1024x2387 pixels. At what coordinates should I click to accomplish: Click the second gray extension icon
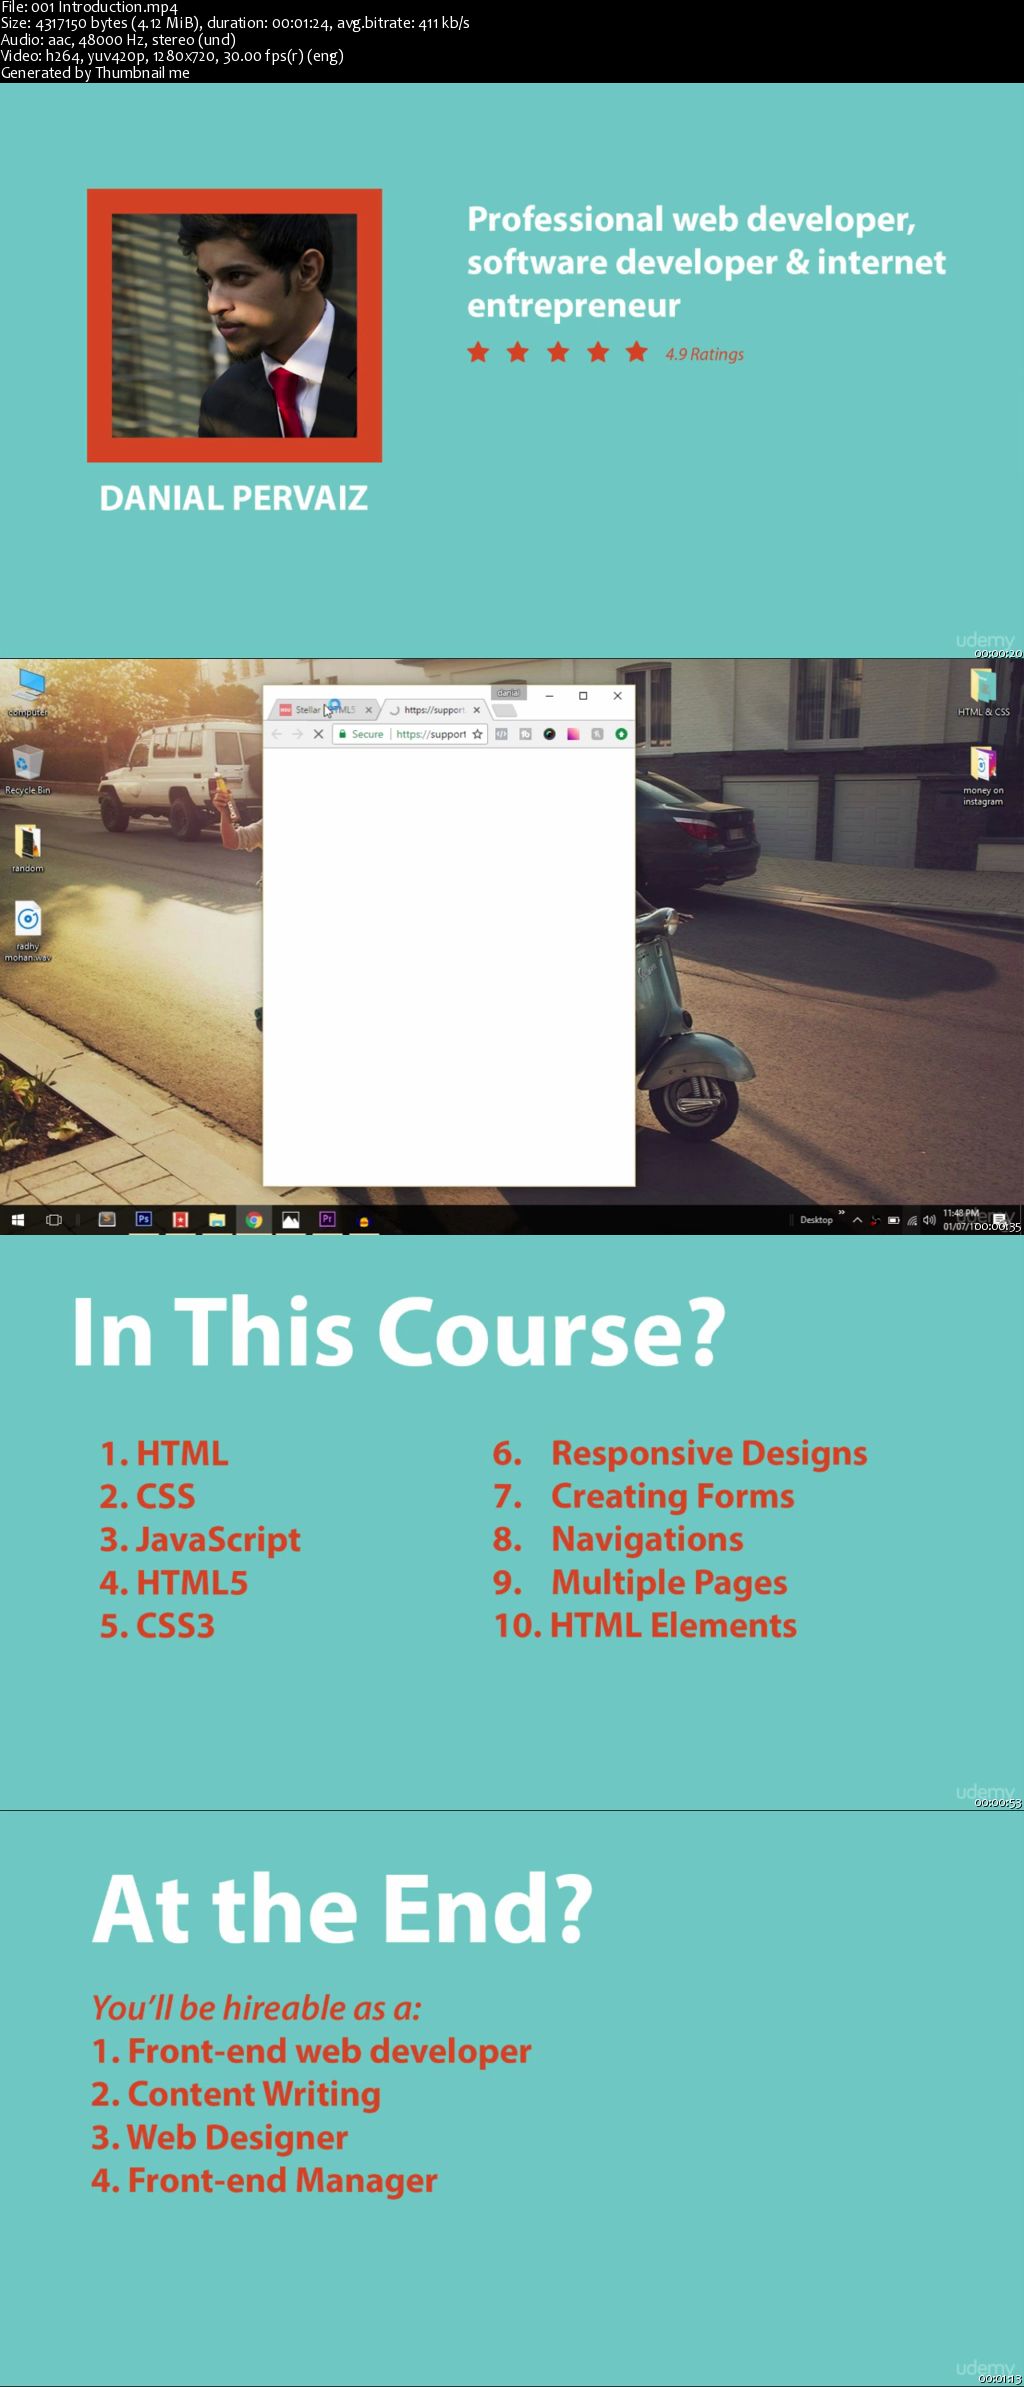point(525,734)
